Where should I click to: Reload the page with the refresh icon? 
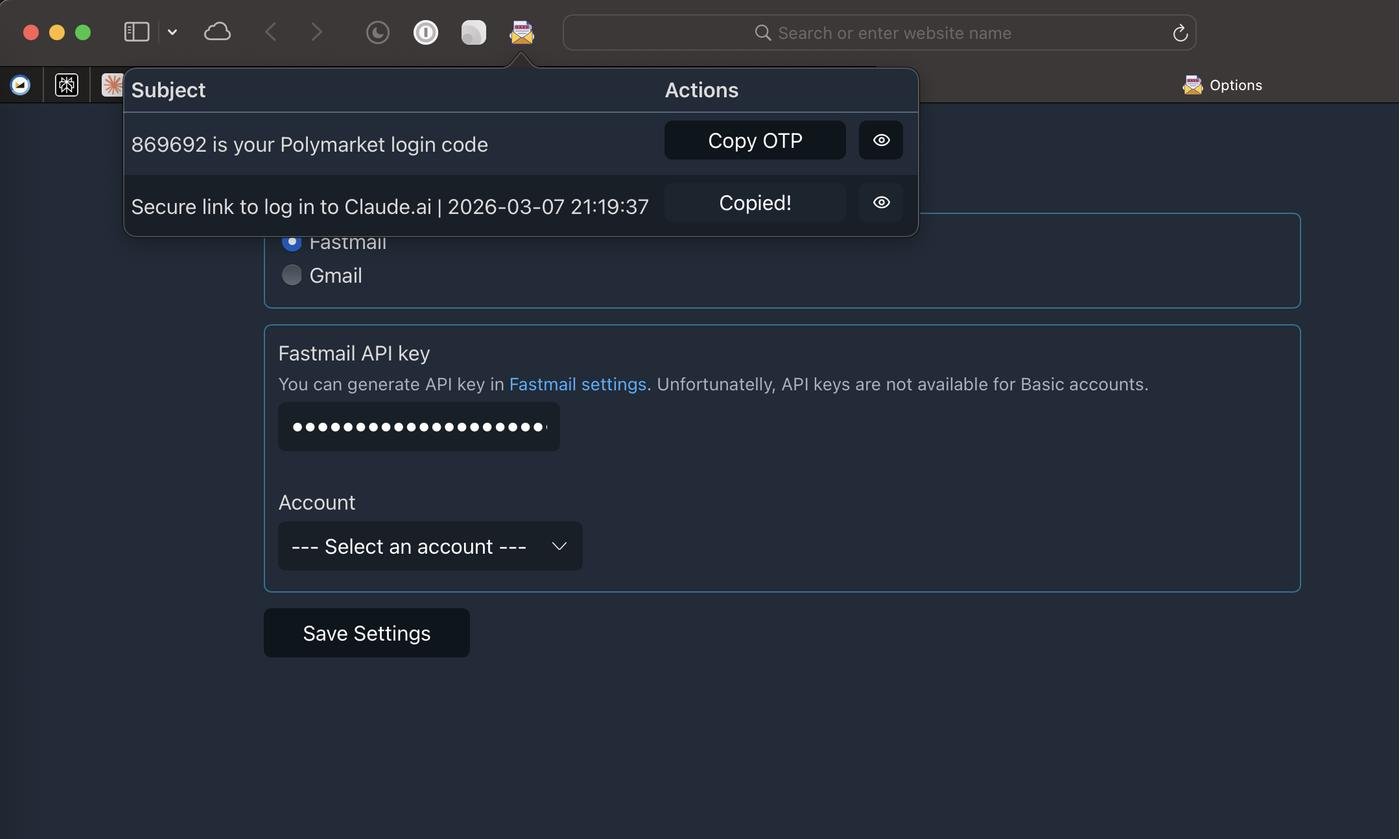point(1180,33)
